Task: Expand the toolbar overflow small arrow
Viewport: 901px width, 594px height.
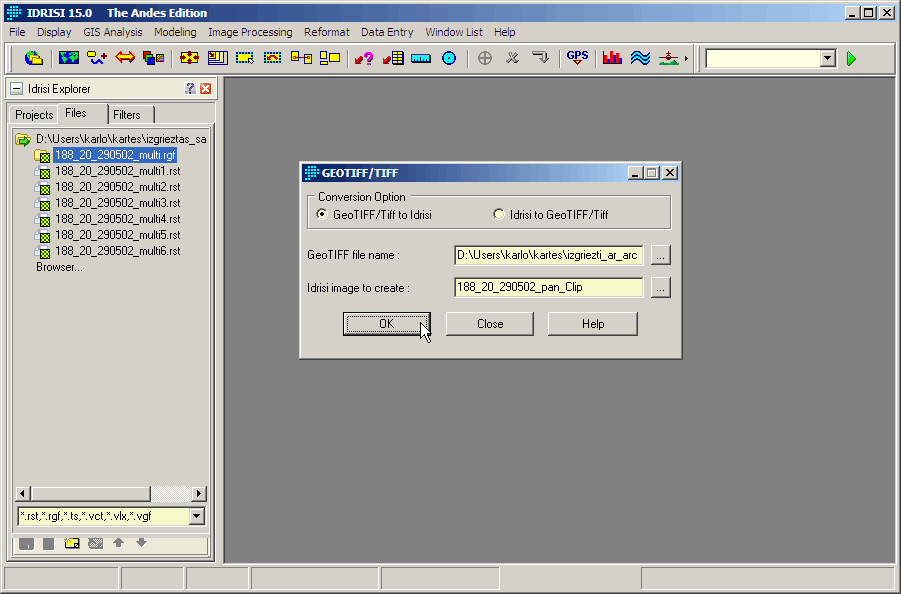Action: (x=686, y=59)
